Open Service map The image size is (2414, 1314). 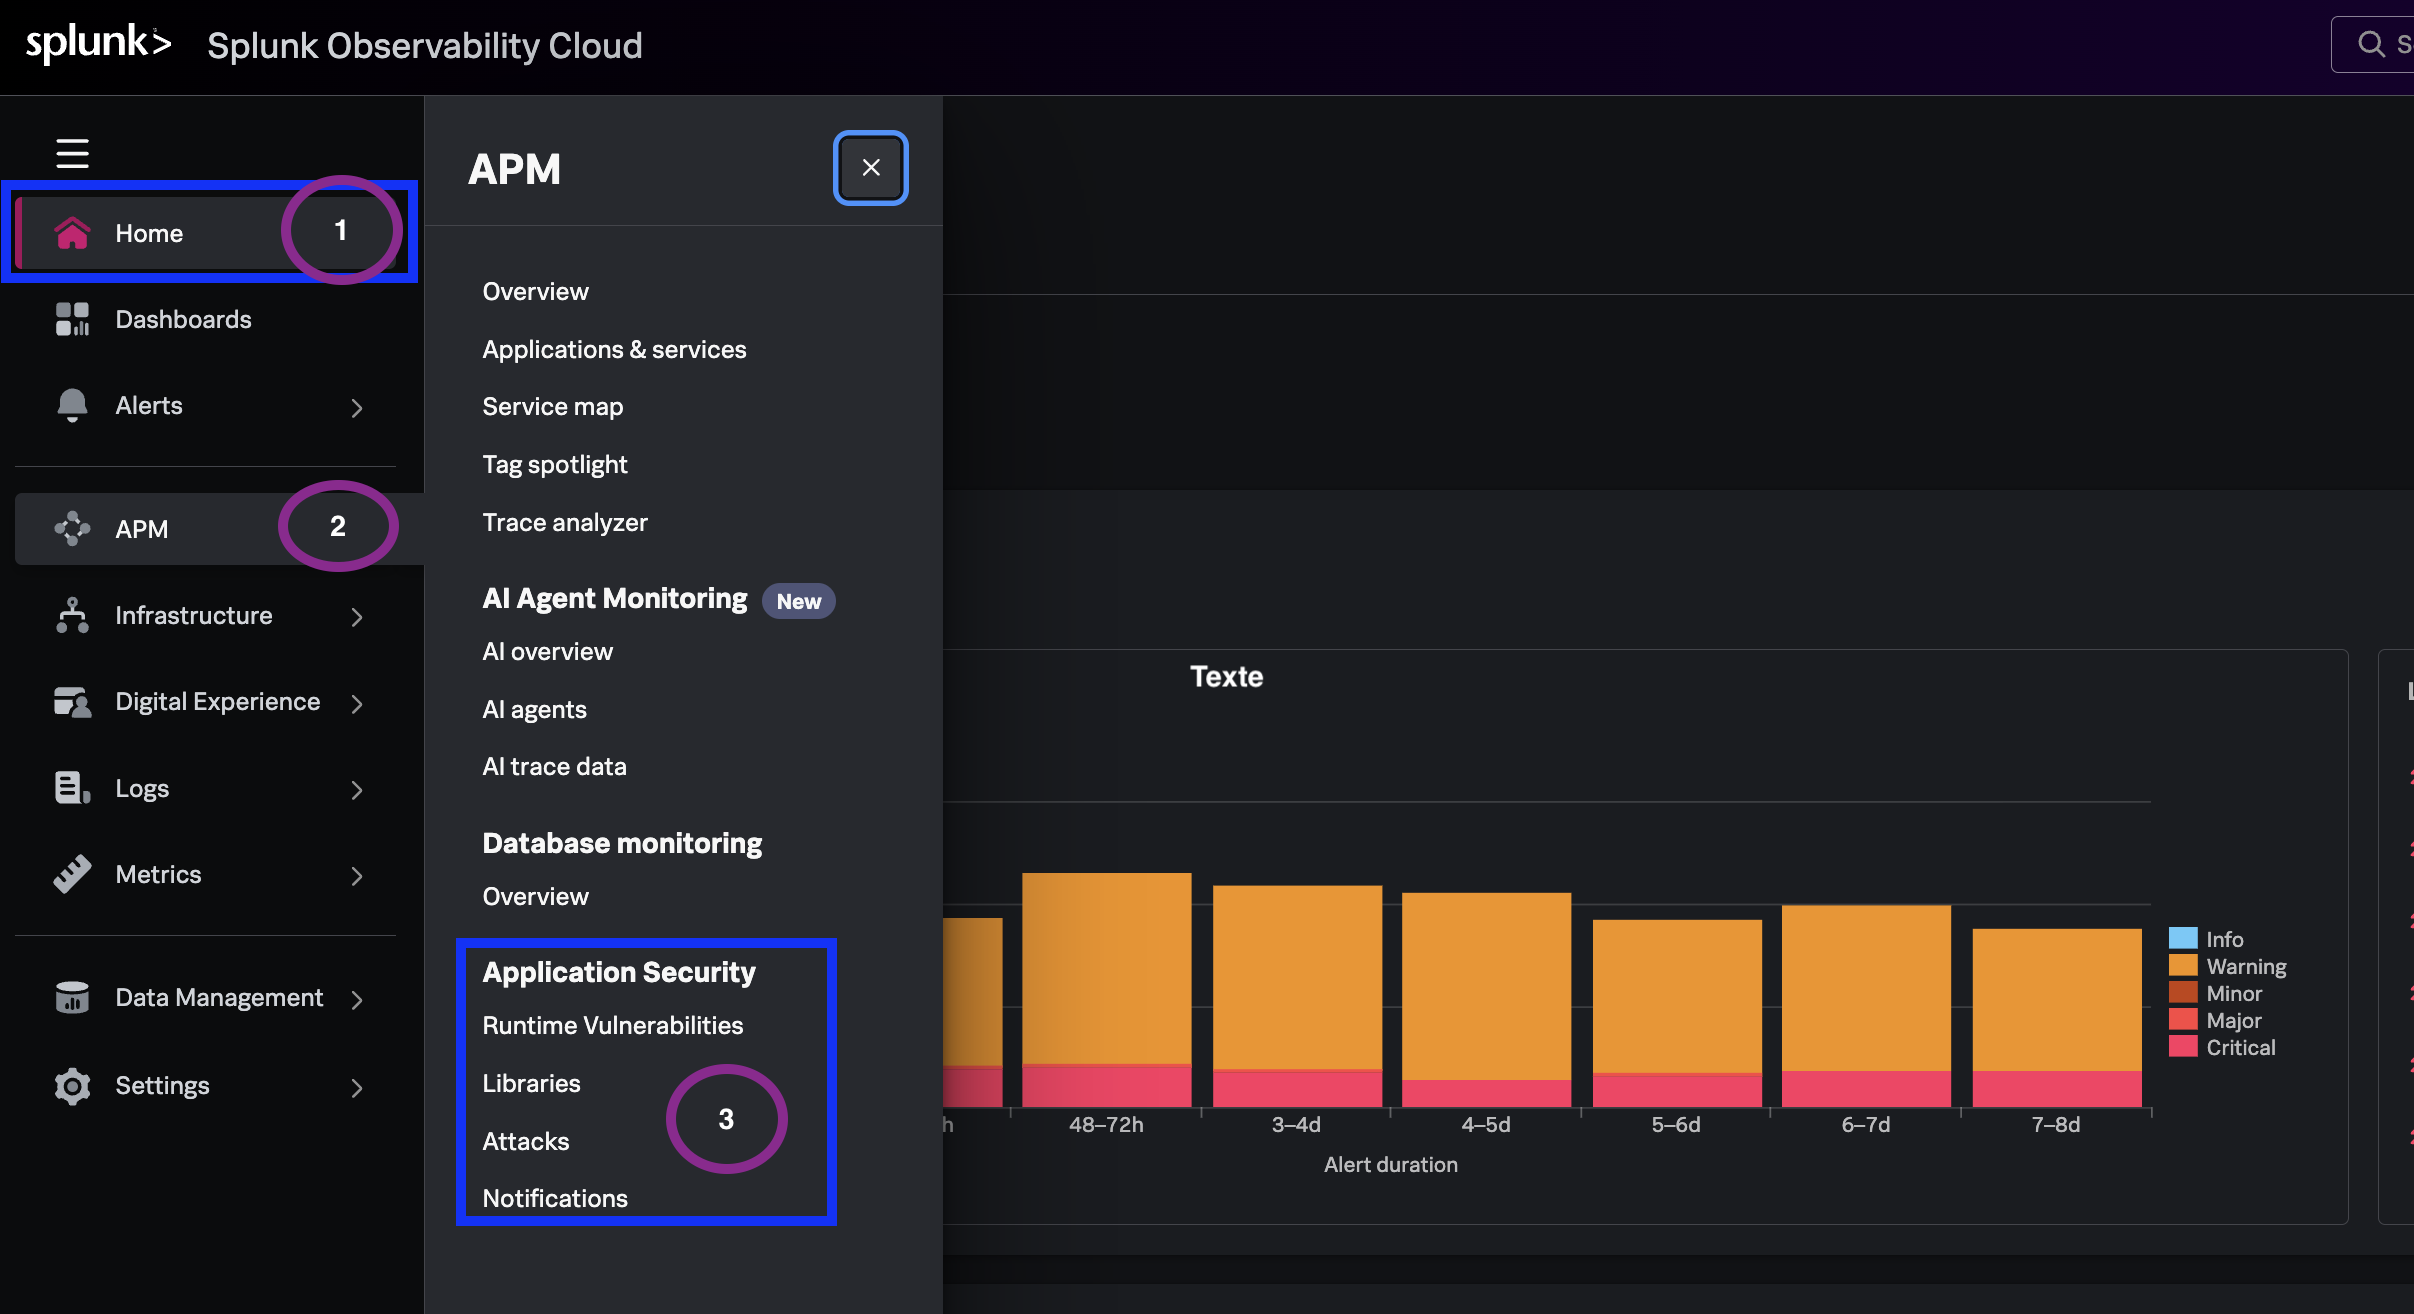(552, 406)
